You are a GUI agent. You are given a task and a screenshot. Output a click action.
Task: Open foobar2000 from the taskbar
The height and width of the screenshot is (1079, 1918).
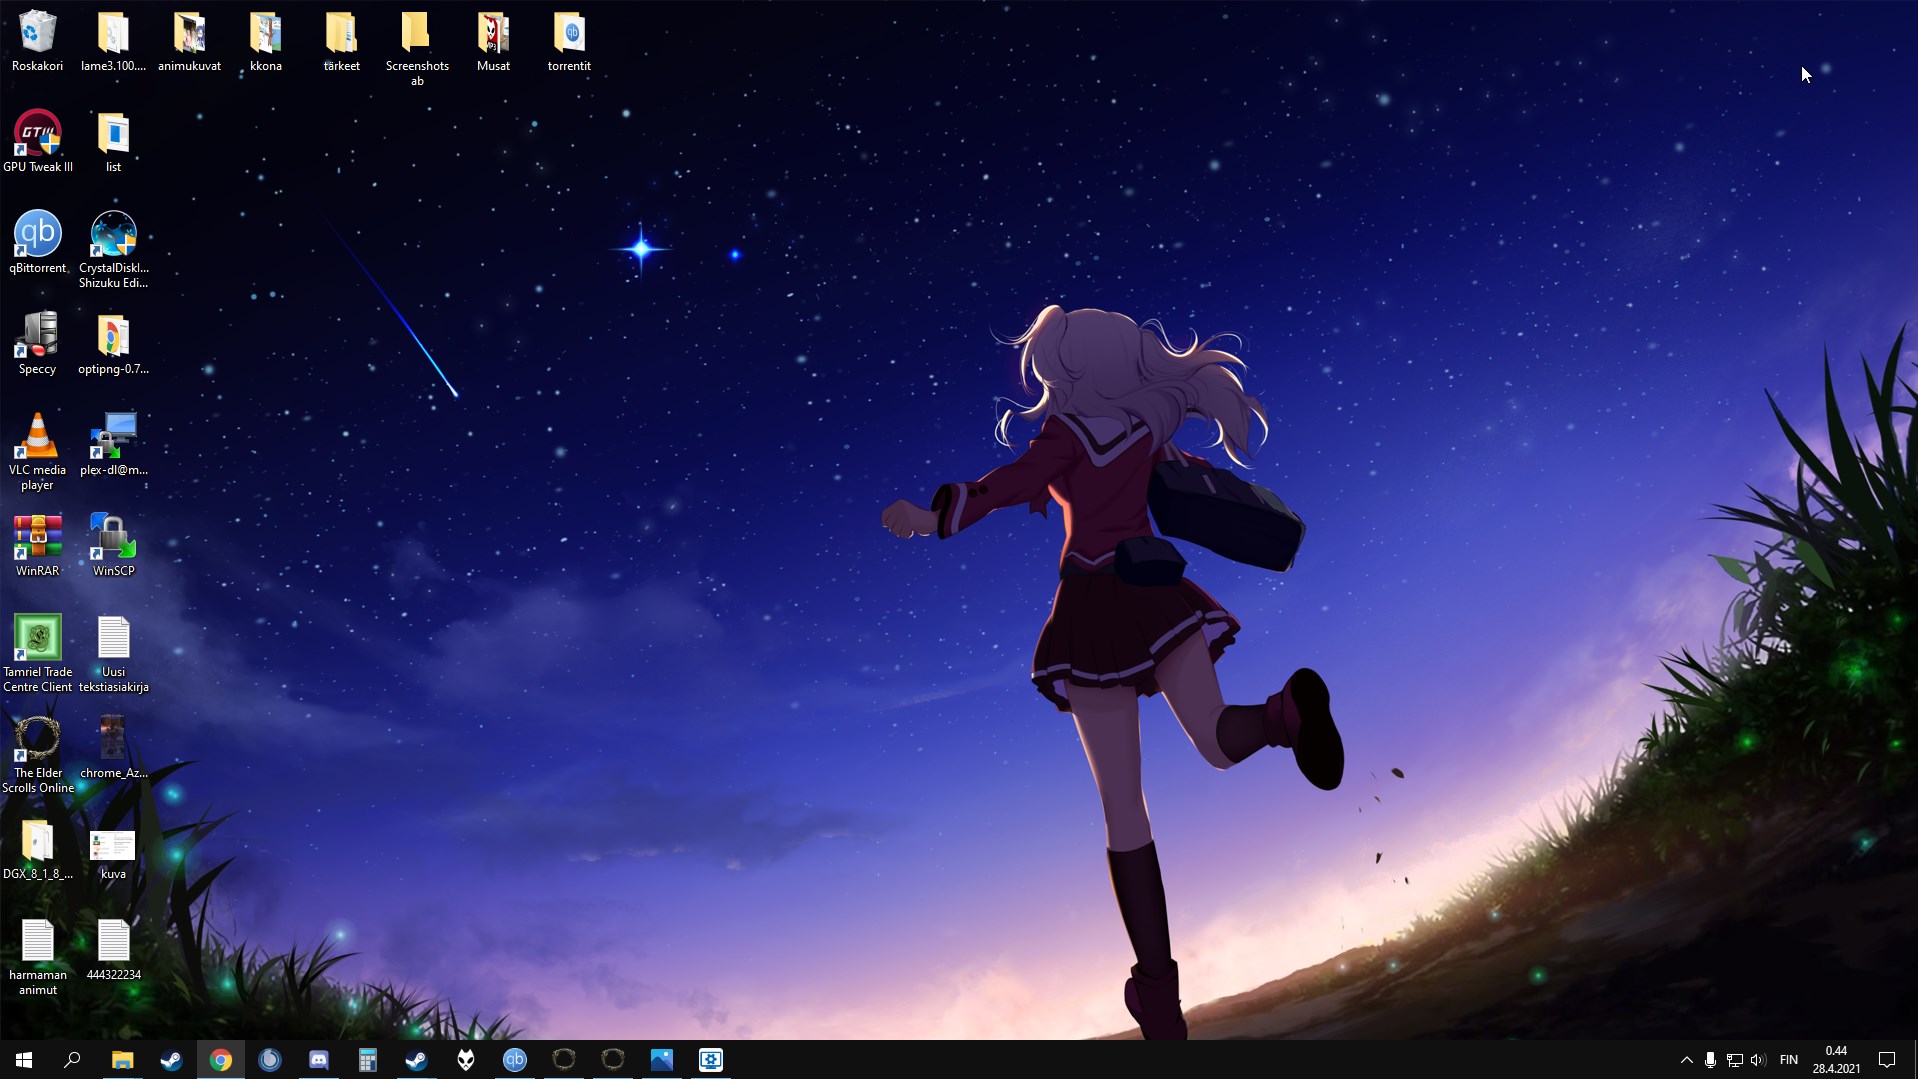click(466, 1060)
